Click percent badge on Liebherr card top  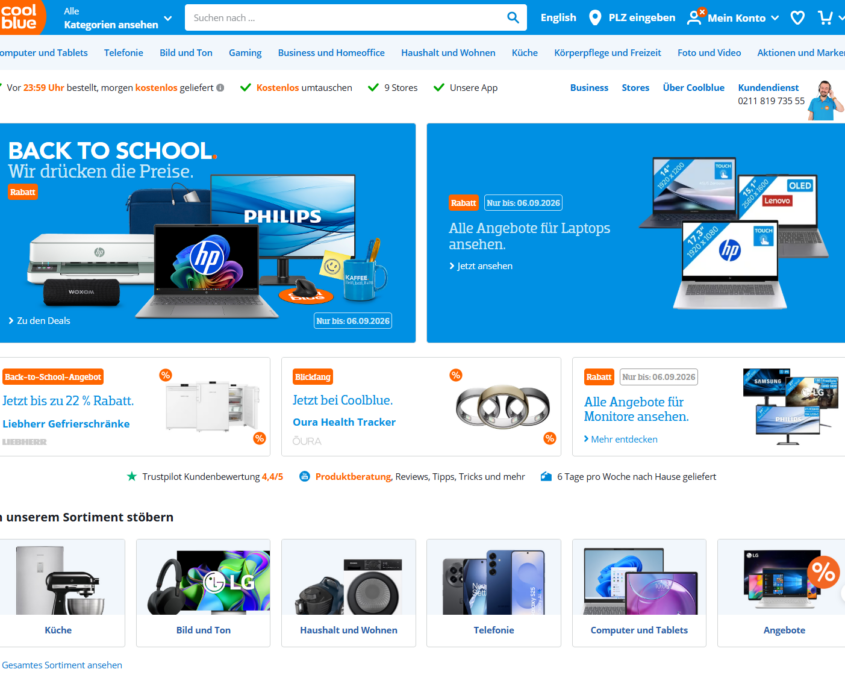[x=165, y=375]
